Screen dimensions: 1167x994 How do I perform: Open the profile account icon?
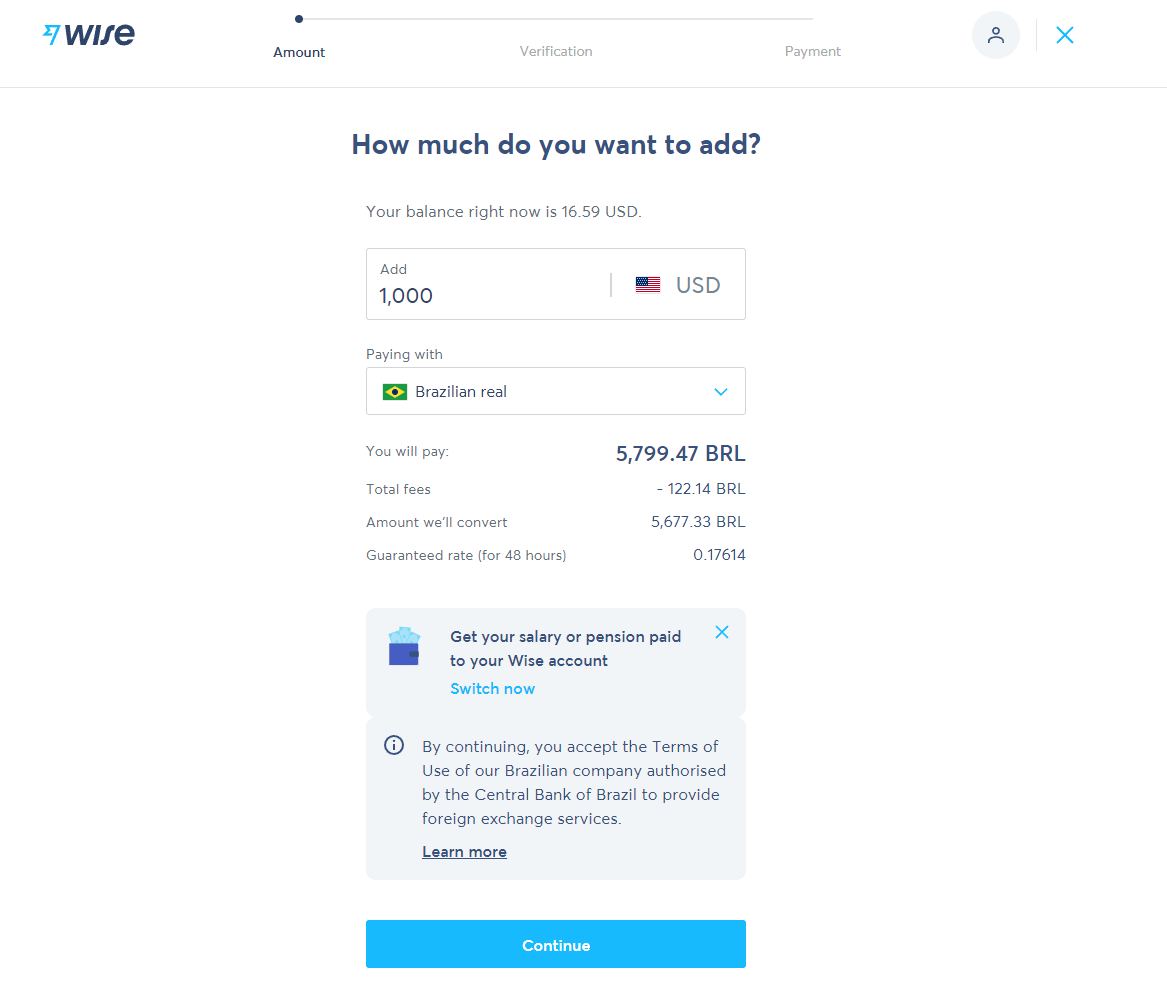995,35
